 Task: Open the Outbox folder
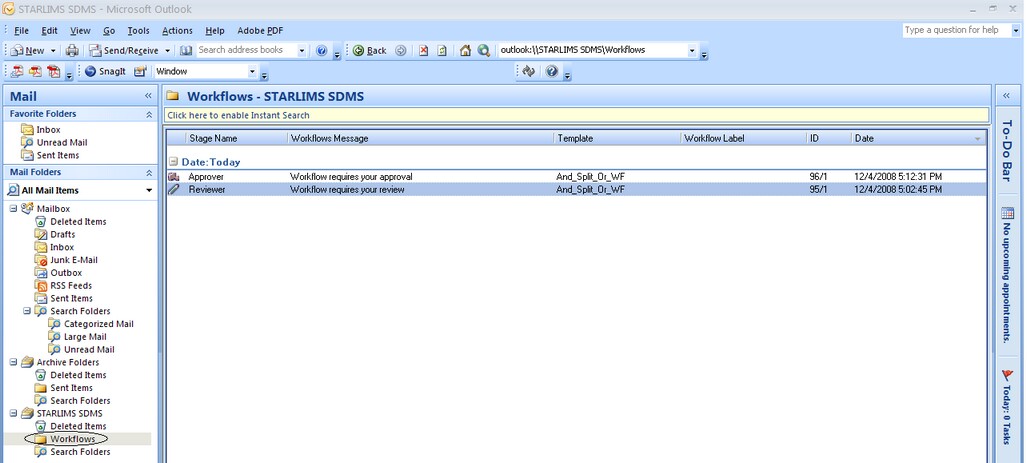coord(66,272)
